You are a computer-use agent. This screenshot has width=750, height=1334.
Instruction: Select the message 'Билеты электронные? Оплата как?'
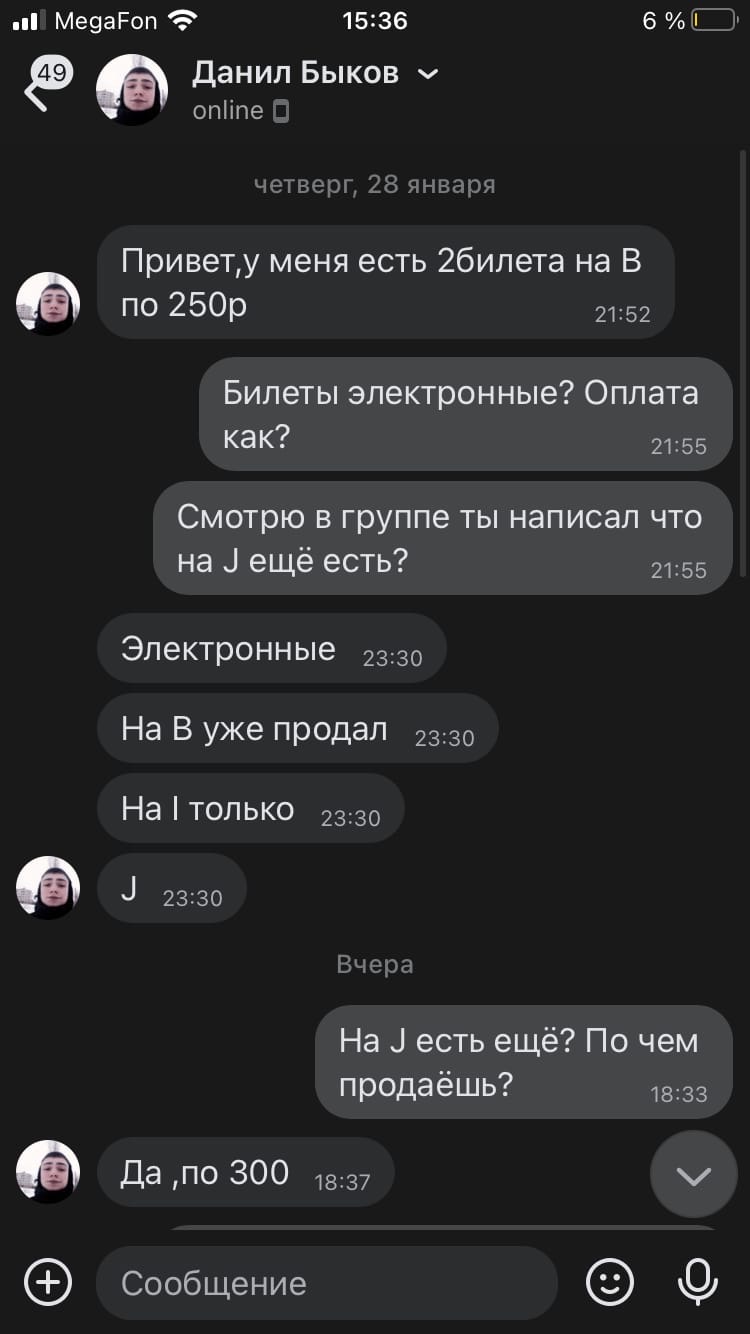[466, 413]
